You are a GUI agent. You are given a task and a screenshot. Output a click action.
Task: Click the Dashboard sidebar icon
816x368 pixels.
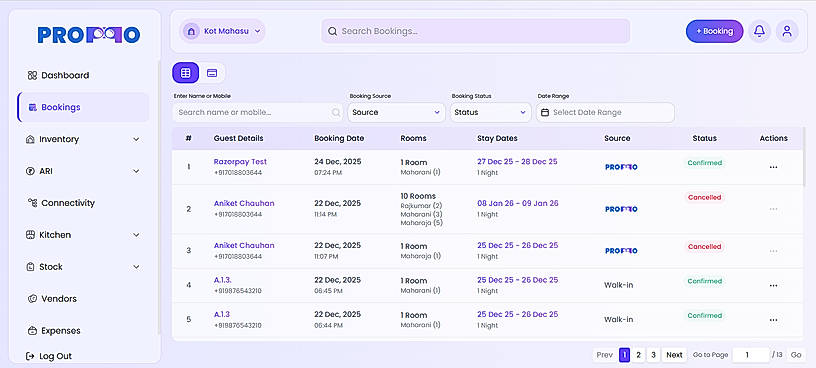coord(32,75)
